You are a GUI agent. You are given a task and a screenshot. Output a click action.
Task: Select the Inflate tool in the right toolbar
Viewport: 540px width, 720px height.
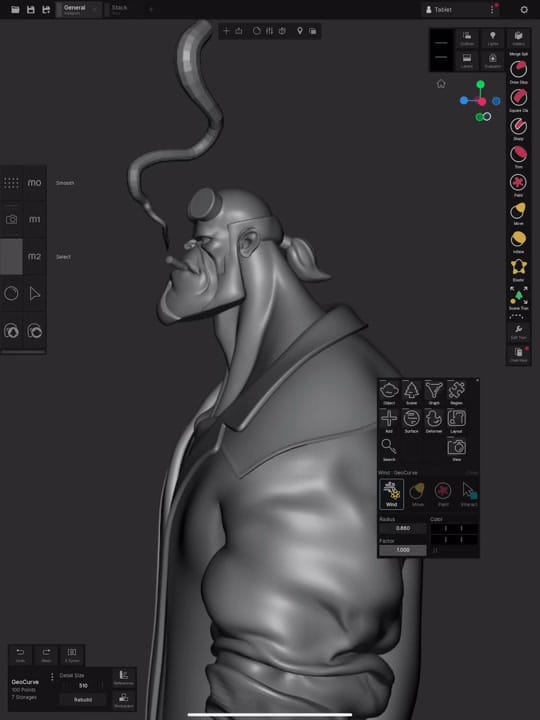pos(518,240)
